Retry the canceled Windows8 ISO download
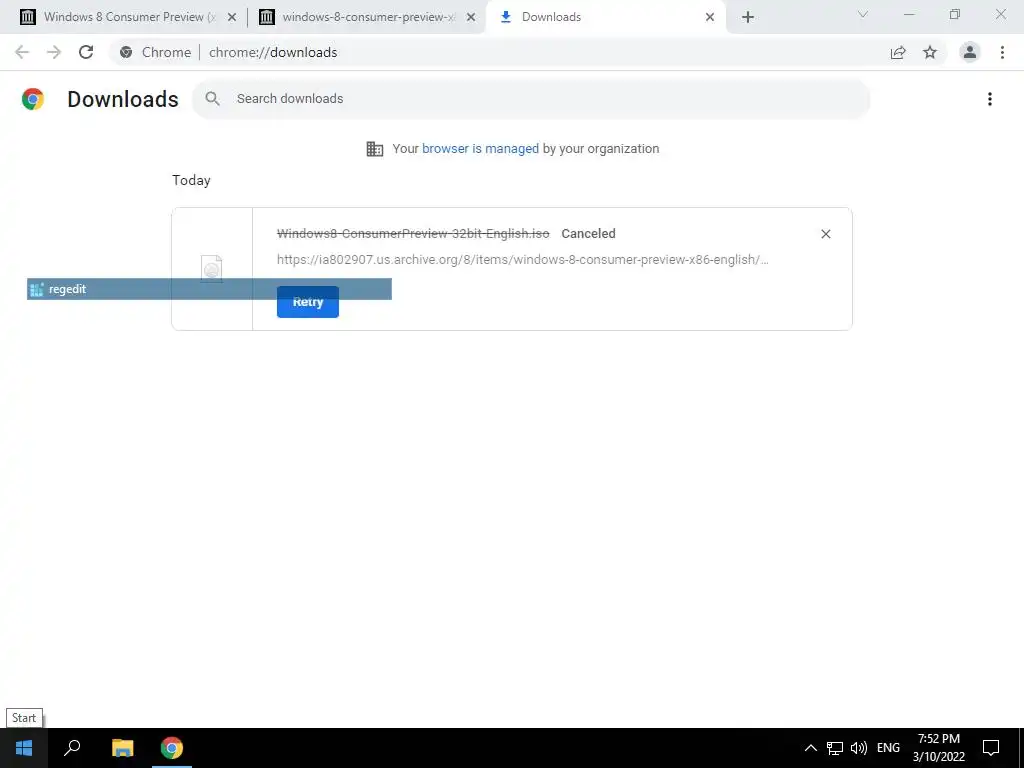Screen dimensions: 1024x768 coord(308,302)
